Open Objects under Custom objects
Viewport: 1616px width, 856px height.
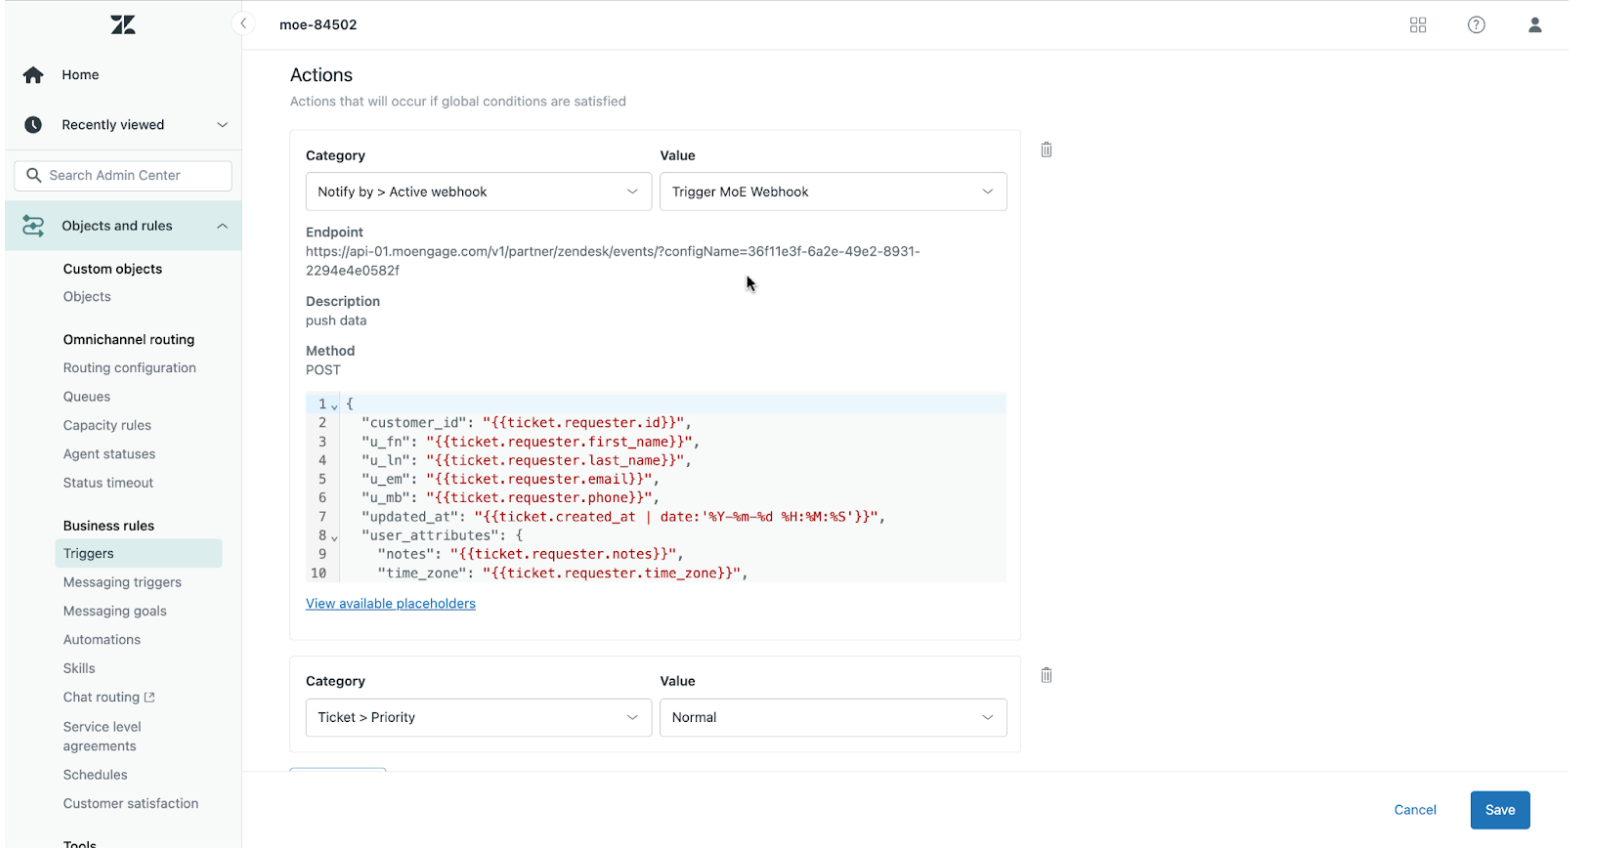point(87,297)
